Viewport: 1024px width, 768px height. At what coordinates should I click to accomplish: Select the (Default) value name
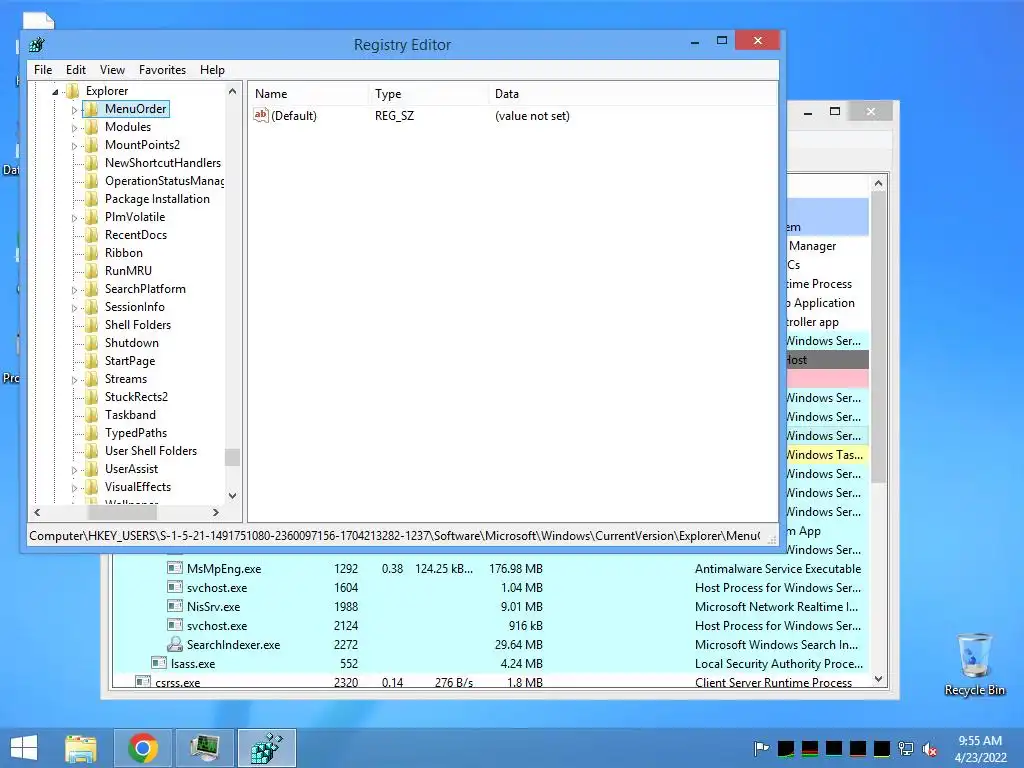tap(294, 116)
